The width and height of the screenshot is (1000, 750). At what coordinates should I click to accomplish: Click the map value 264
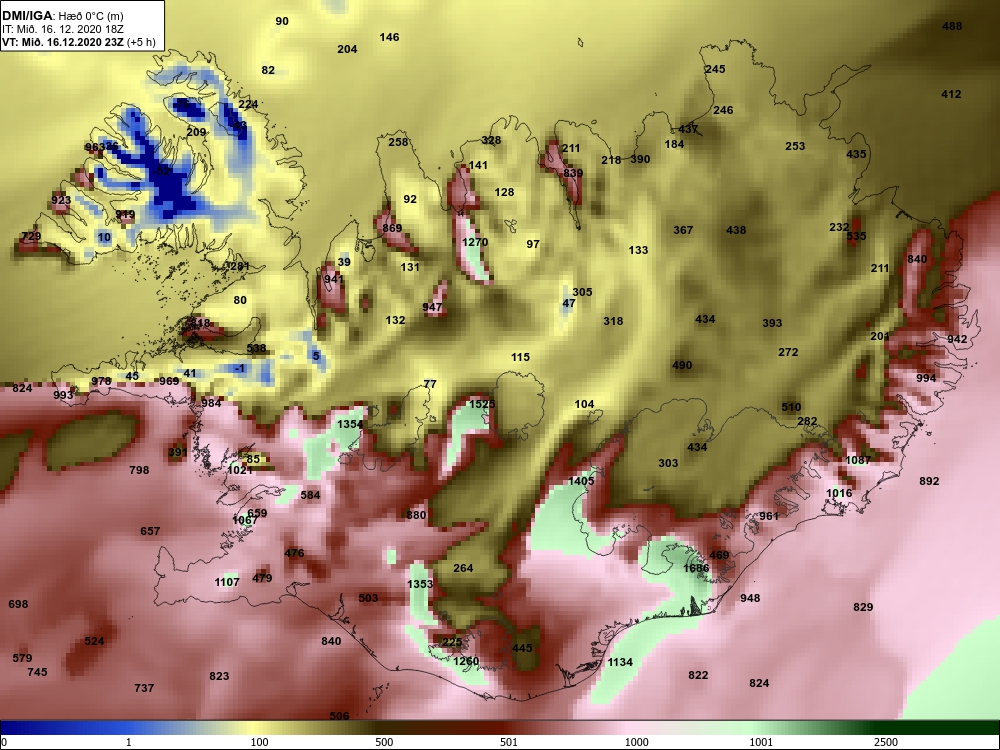(x=463, y=568)
